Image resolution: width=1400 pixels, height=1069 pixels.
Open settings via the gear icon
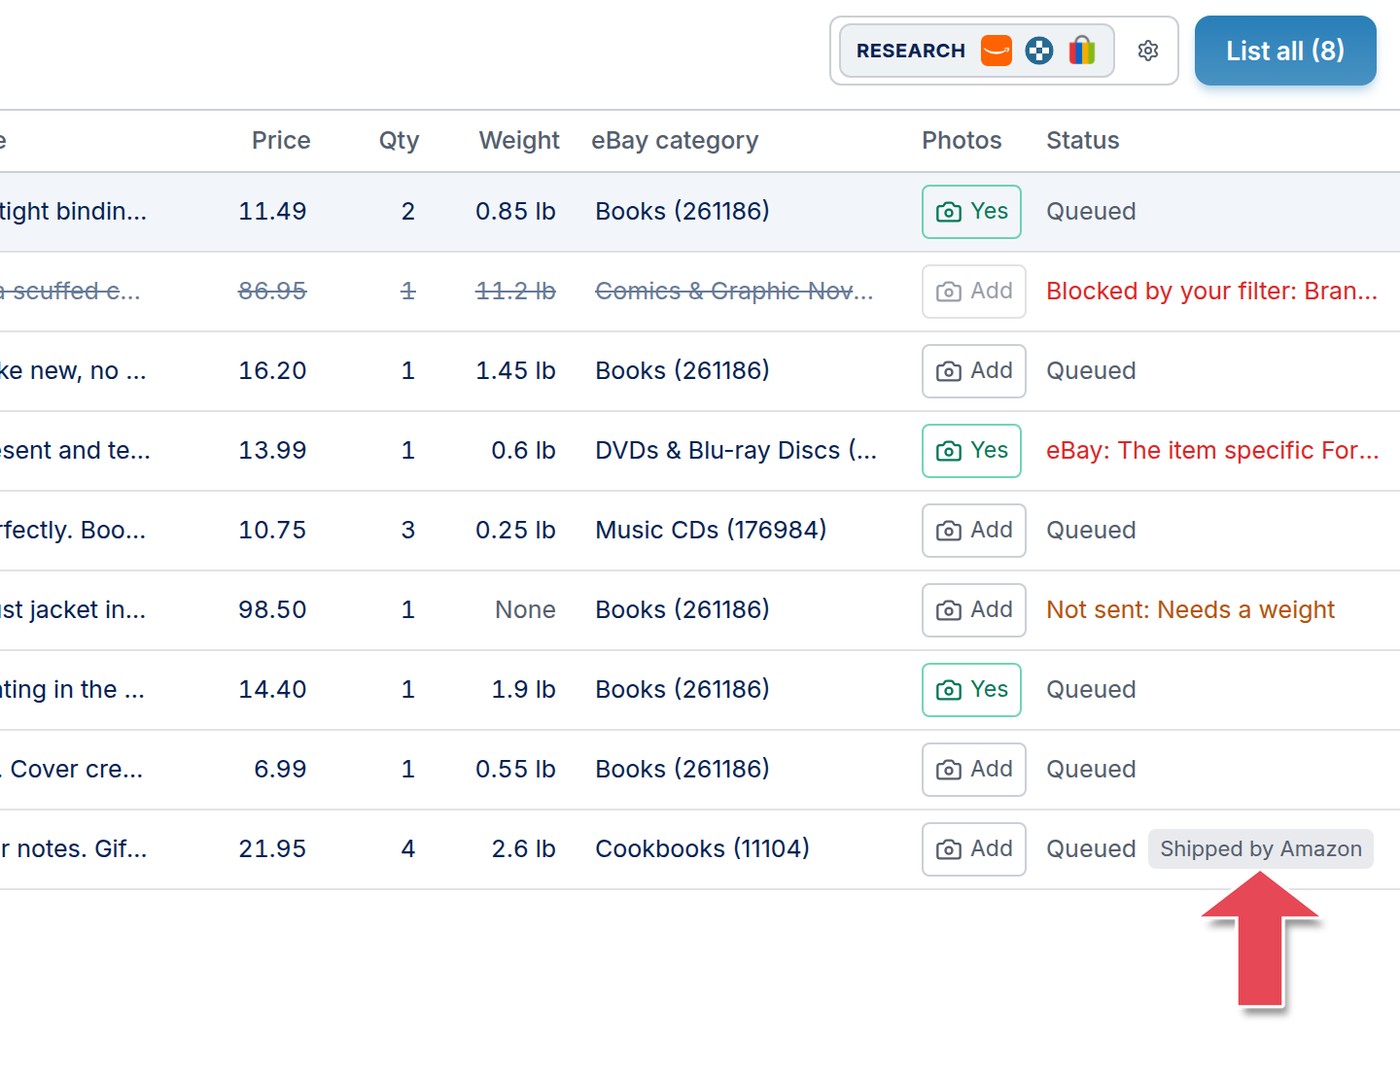tap(1148, 50)
